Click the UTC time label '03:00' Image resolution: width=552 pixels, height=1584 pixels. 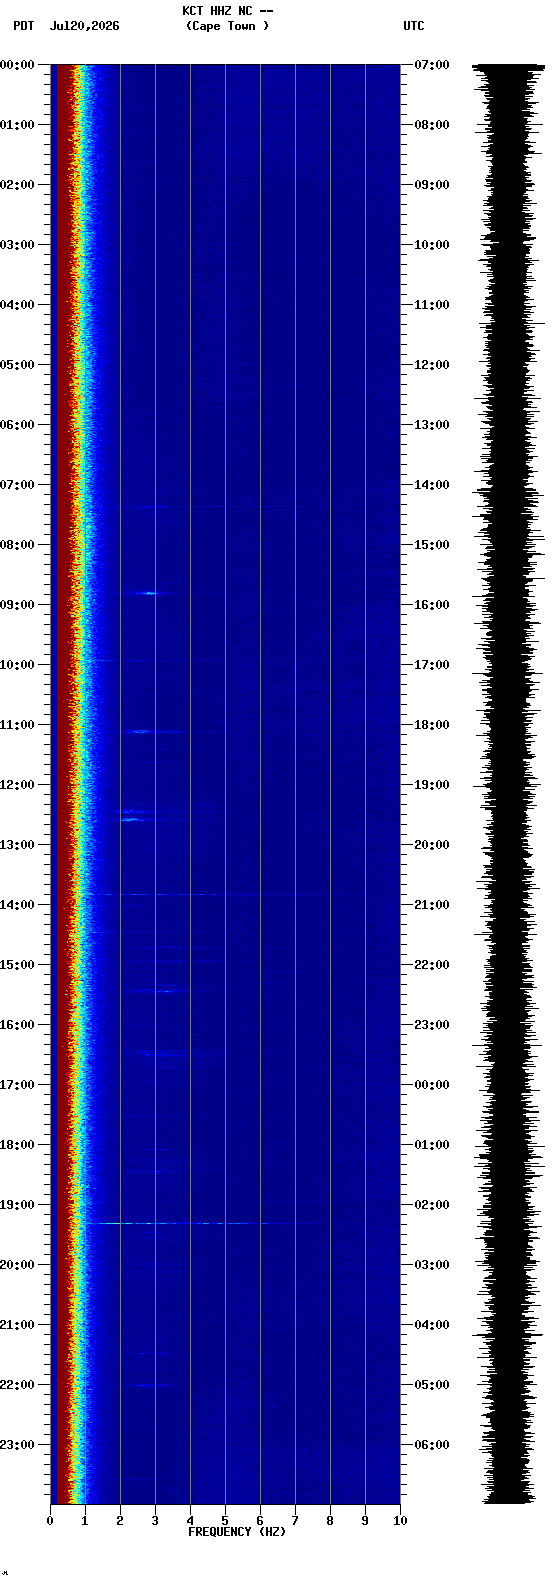(431, 1265)
